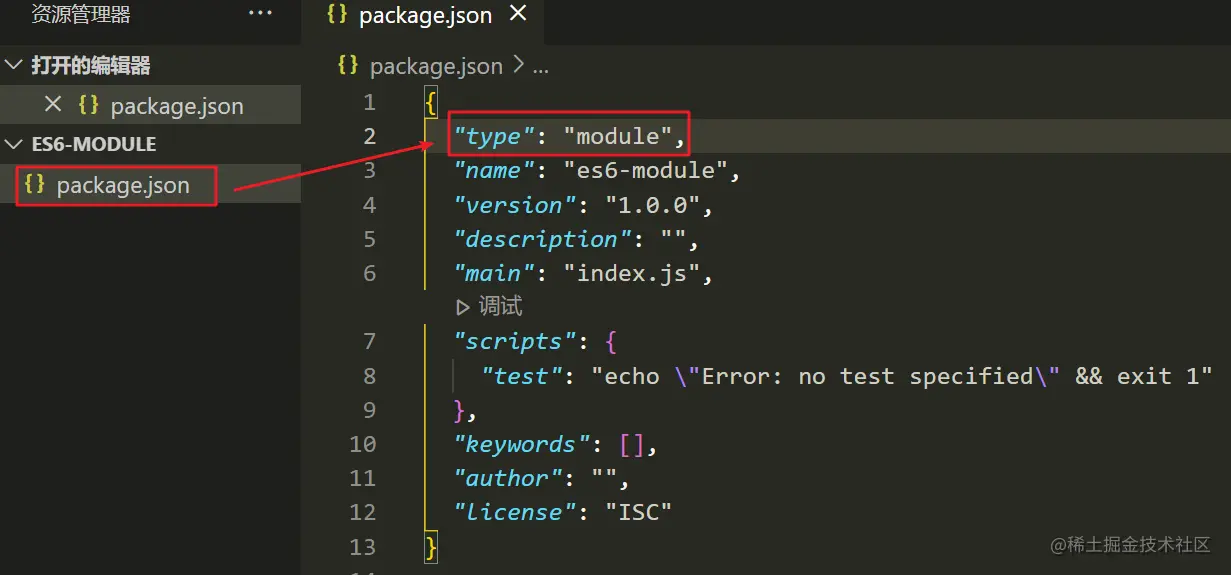
Task: Click line number 7 in the gutter
Action: 369,341
